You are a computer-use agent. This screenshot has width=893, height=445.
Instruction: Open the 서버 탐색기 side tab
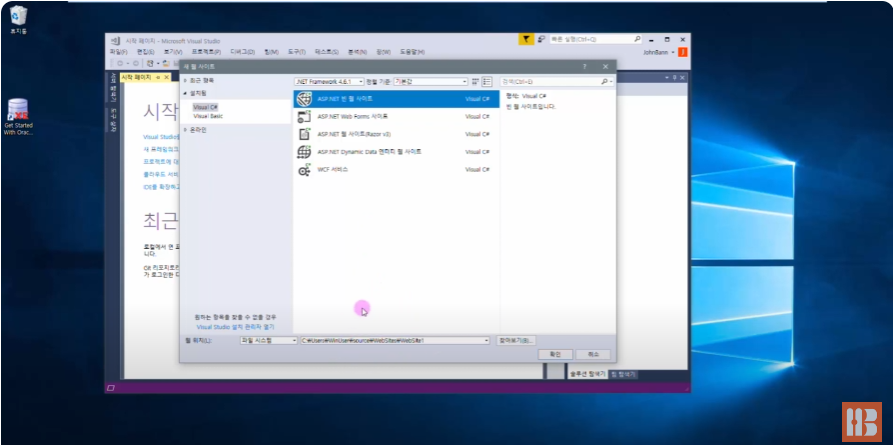[x=113, y=86]
